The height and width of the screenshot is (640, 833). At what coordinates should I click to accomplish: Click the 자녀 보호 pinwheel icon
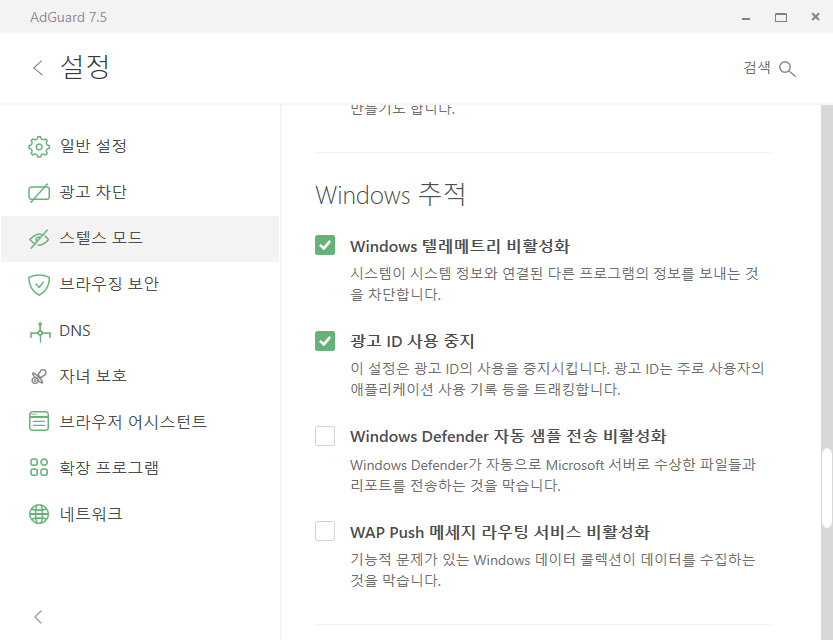pos(39,377)
